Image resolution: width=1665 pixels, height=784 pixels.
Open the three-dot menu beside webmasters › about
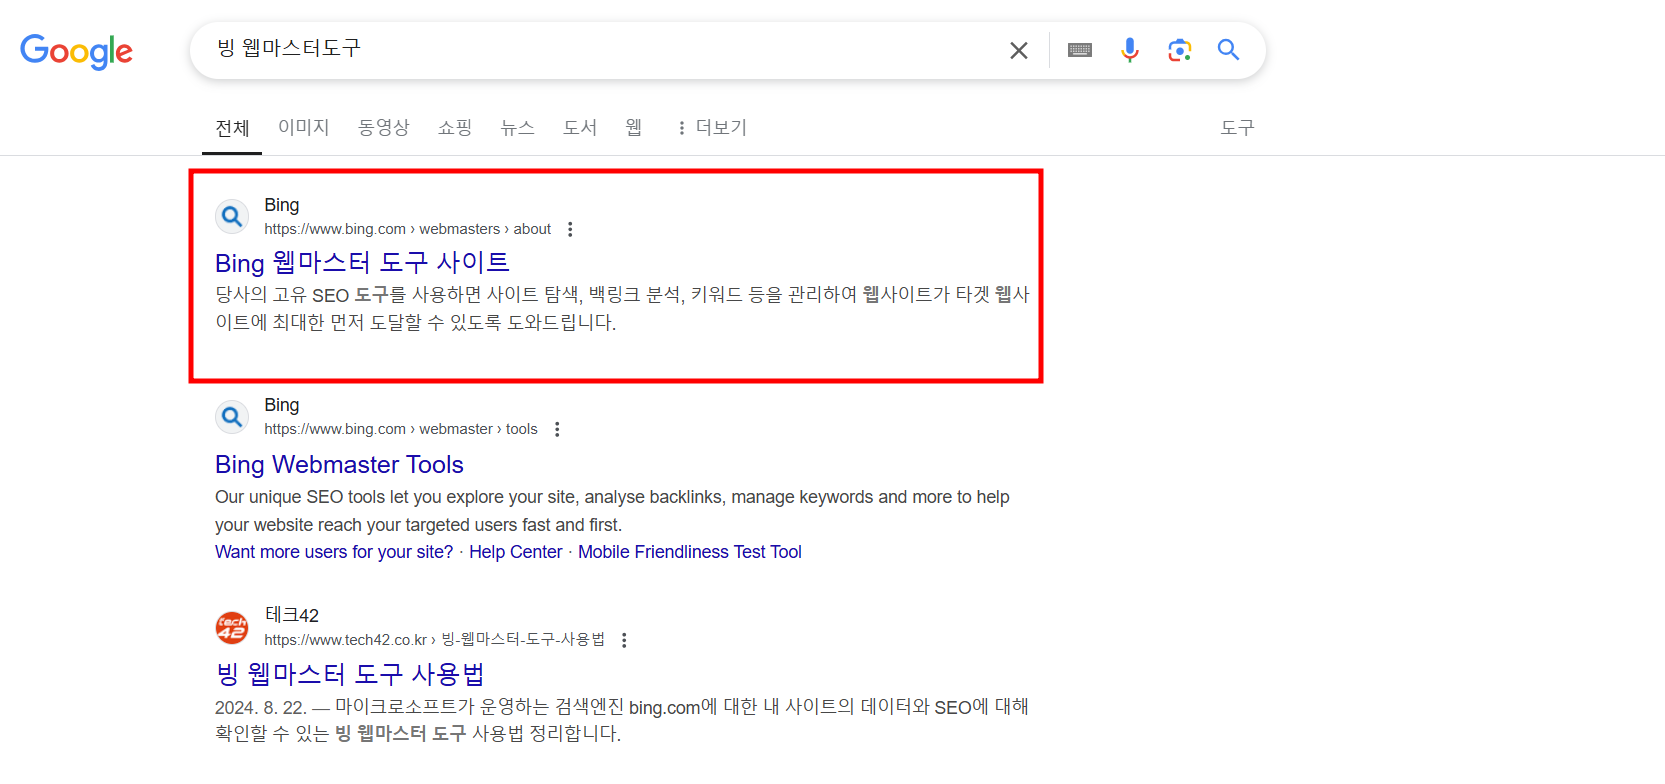point(570,229)
